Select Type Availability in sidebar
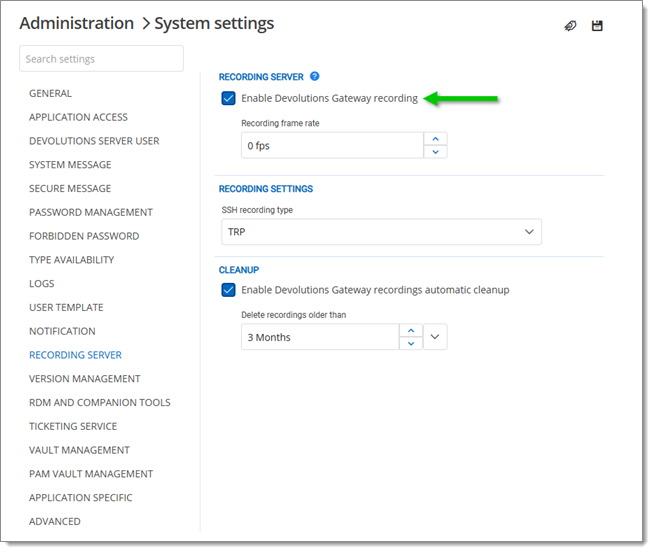This screenshot has width=653, height=552. coord(72,260)
